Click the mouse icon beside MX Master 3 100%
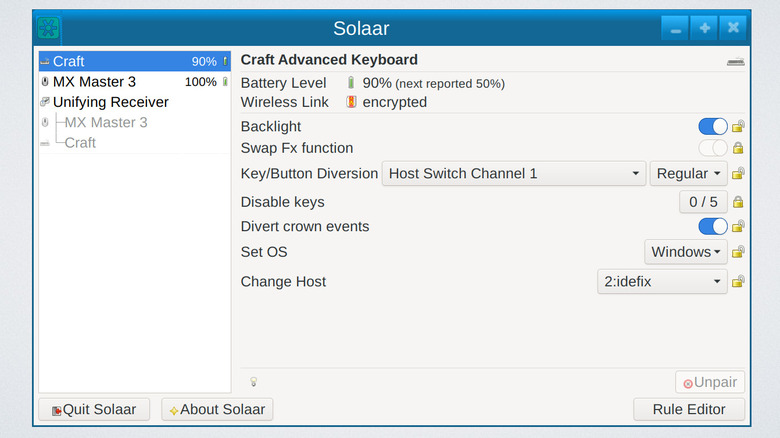 coord(45,82)
